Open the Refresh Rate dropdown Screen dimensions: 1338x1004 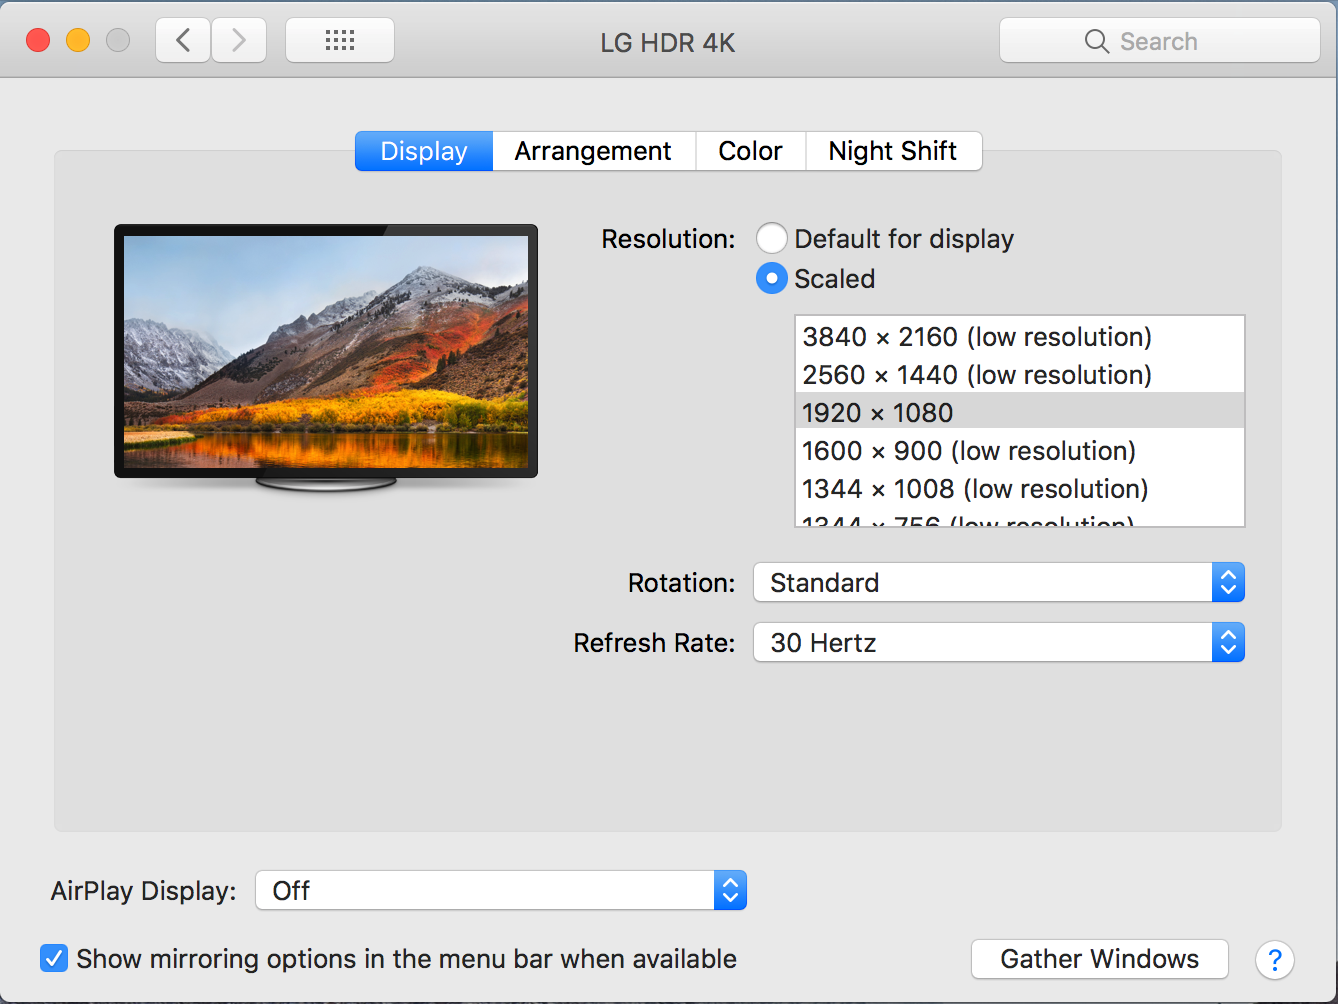[x=999, y=642]
